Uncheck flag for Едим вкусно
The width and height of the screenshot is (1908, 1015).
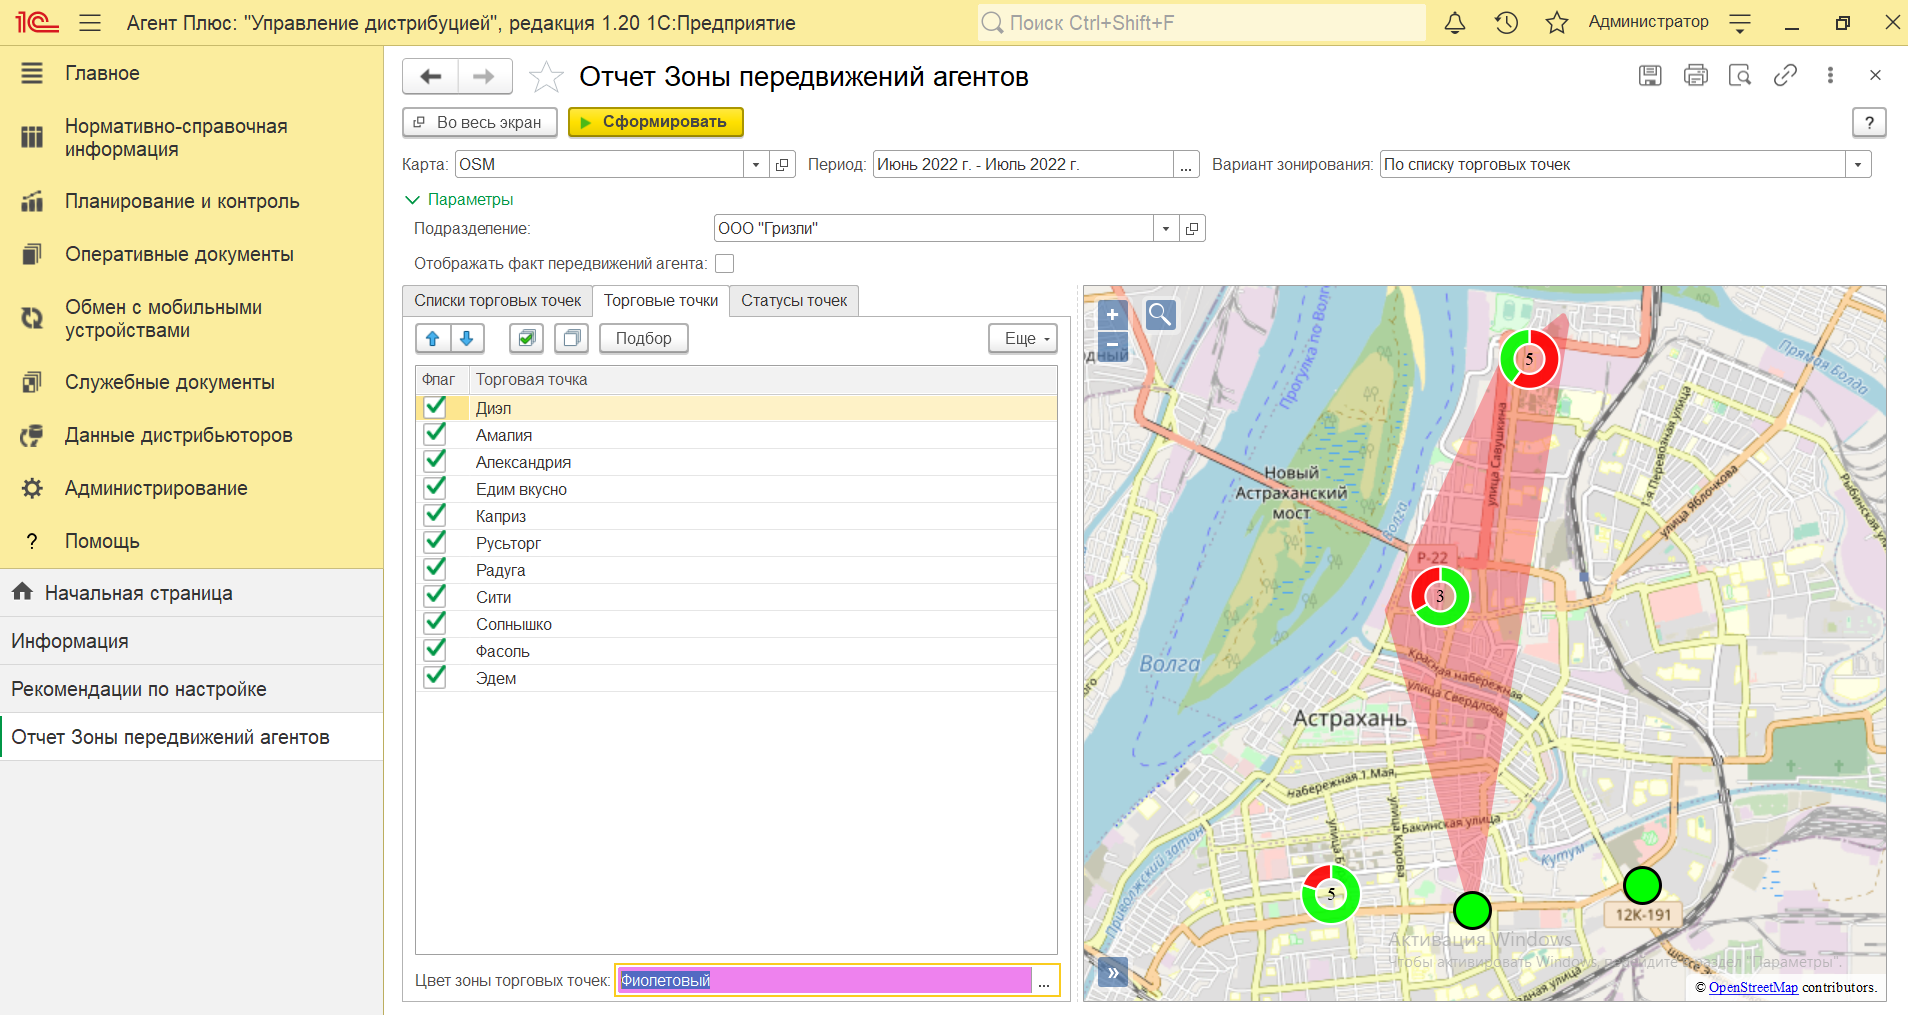coord(435,488)
